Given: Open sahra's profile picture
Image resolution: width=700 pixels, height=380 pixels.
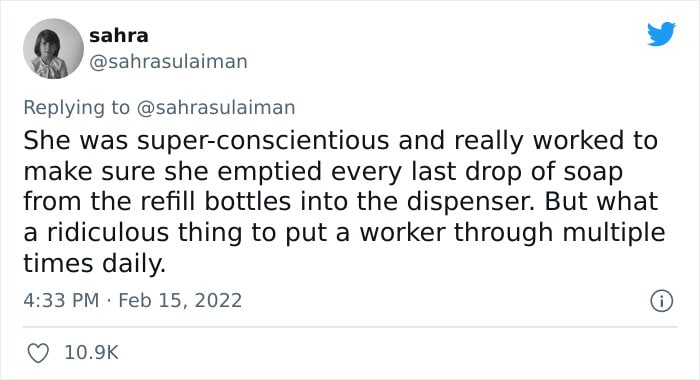Looking at the screenshot, I should (x=53, y=49).
